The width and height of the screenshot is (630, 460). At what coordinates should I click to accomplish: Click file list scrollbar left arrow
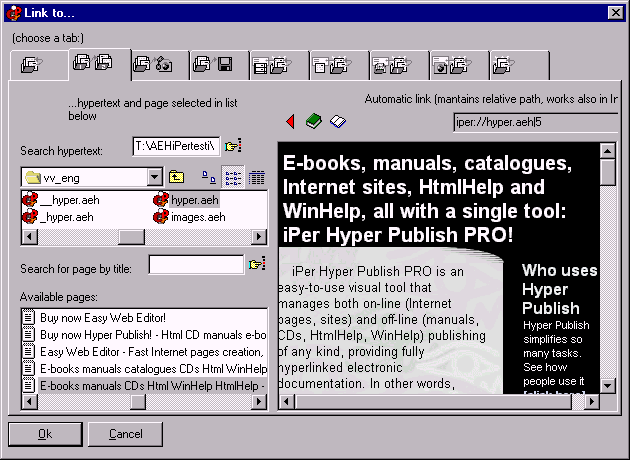[x=29, y=237]
